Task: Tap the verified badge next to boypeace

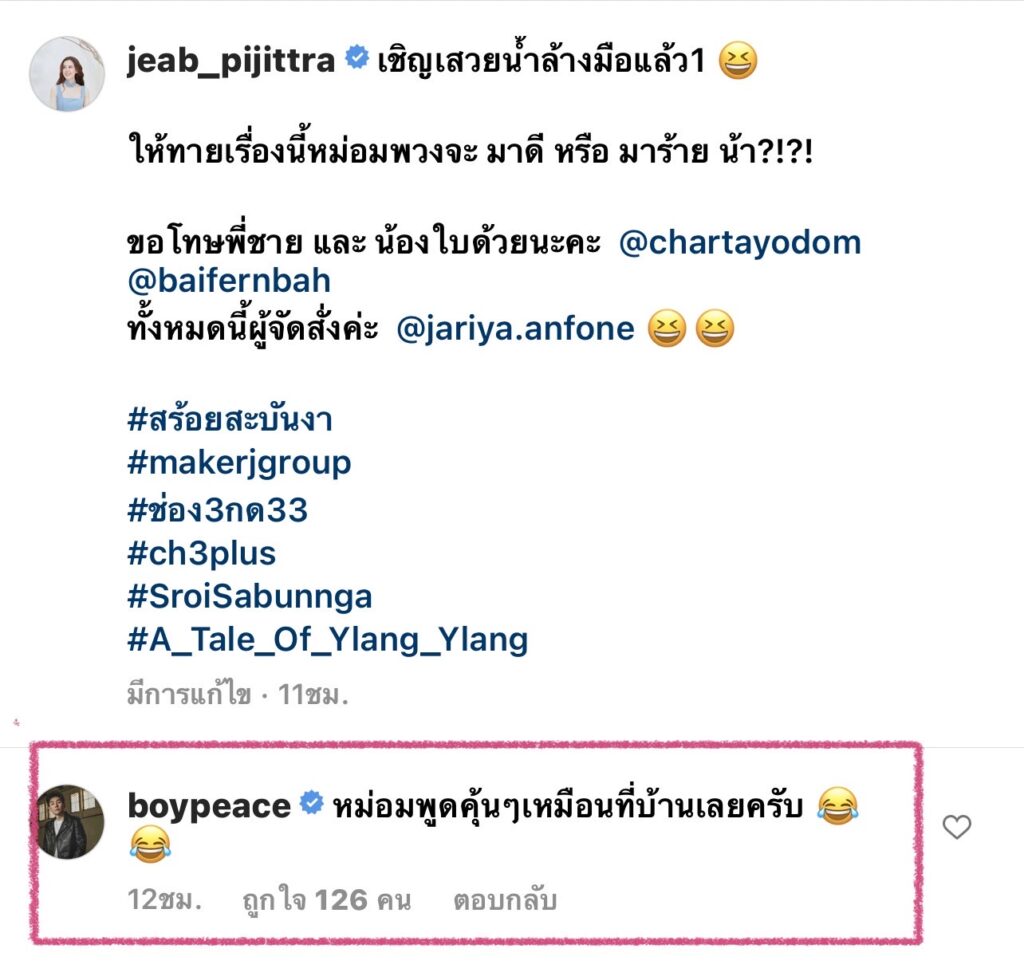Action: tap(312, 803)
